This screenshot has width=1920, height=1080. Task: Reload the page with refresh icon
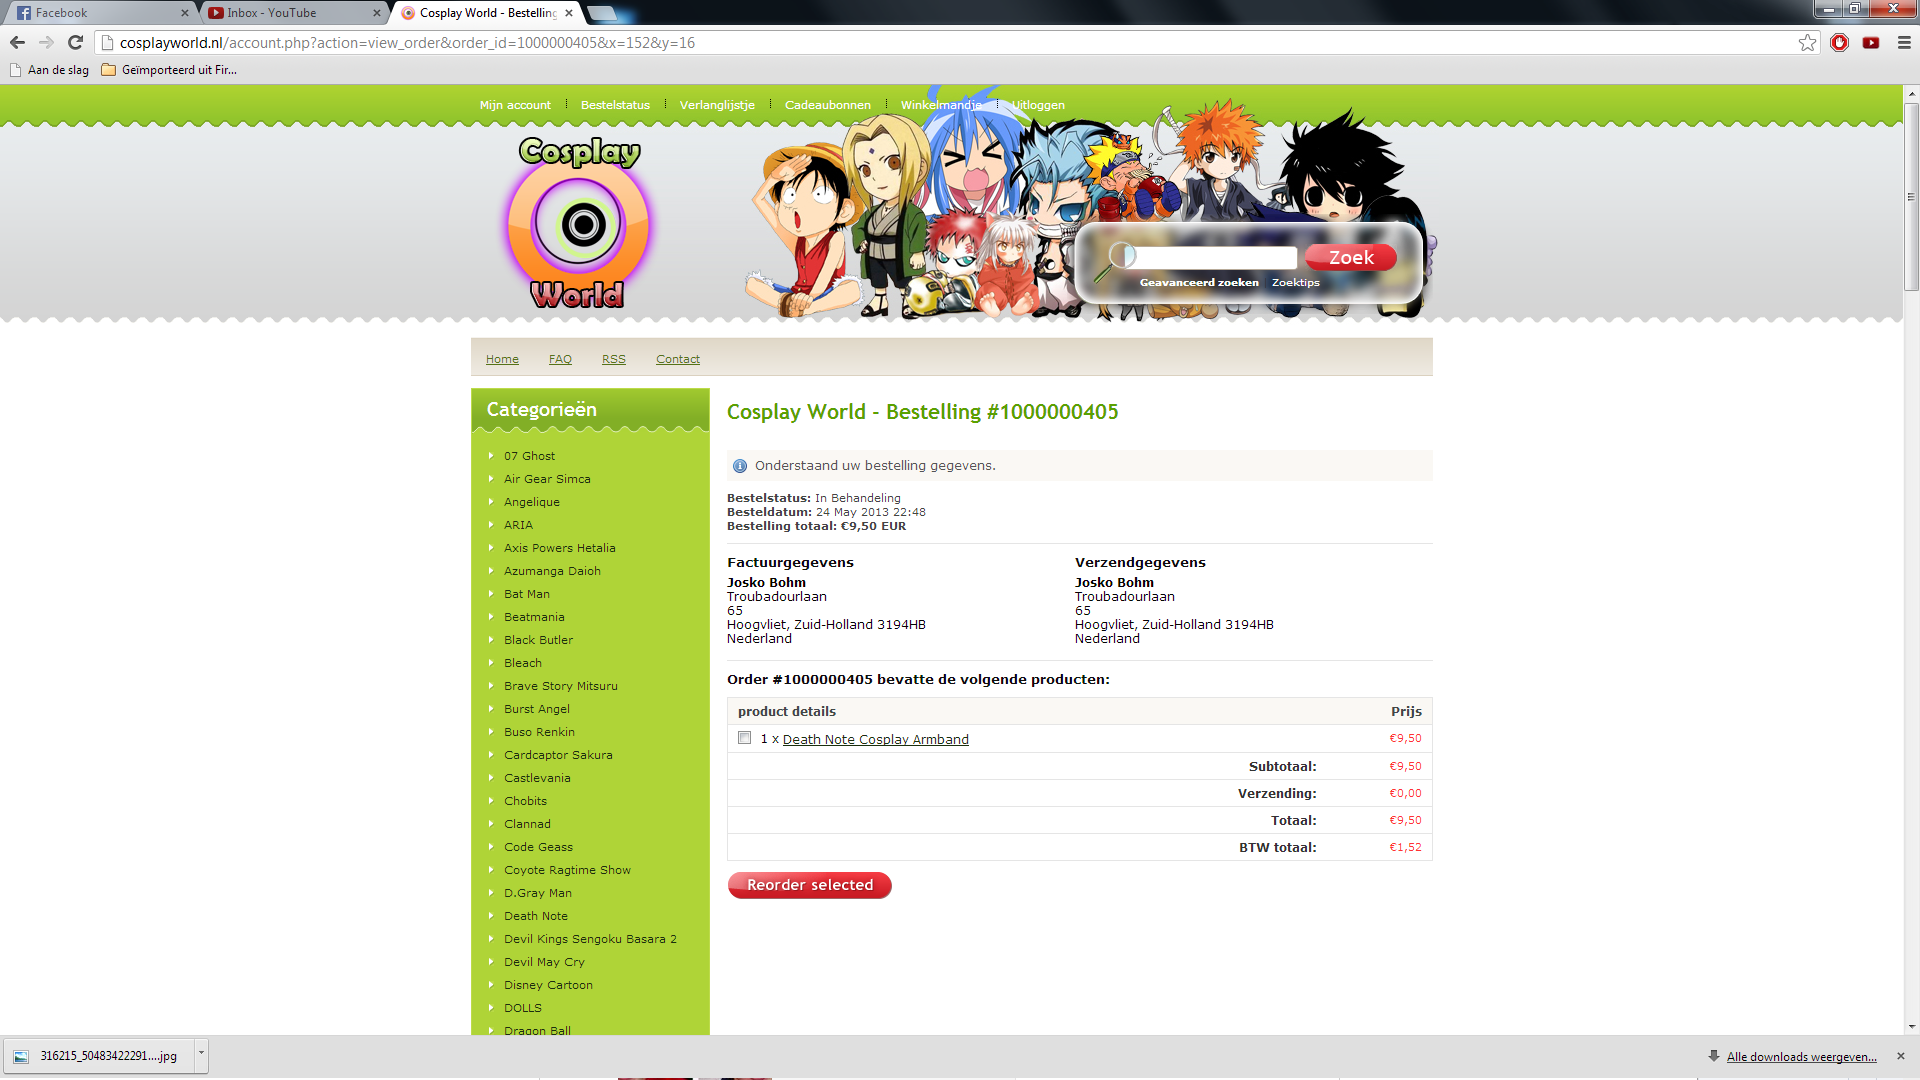click(75, 42)
